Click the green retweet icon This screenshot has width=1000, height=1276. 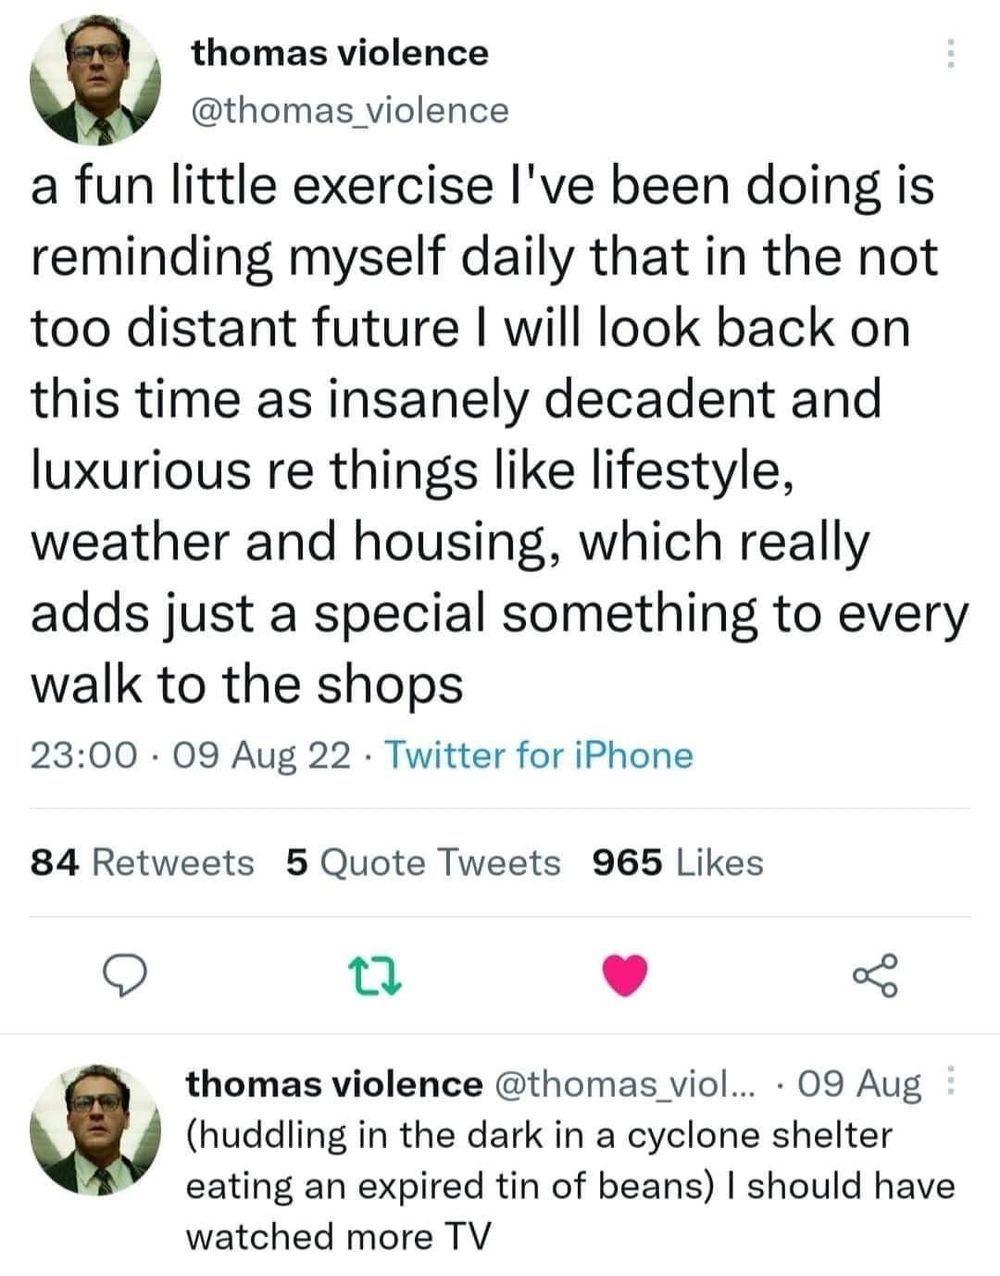pos(376,976)
